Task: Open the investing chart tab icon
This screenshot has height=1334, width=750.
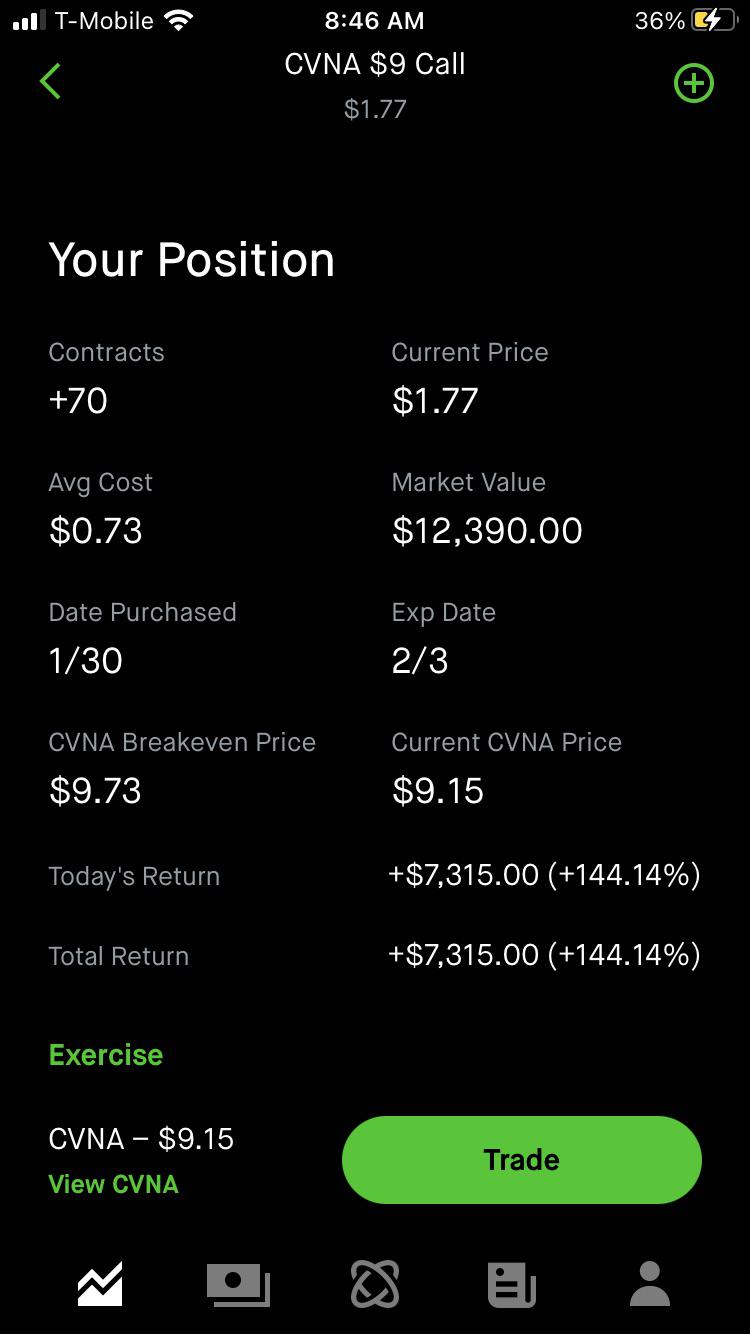Action: [x=100, y=1283]
